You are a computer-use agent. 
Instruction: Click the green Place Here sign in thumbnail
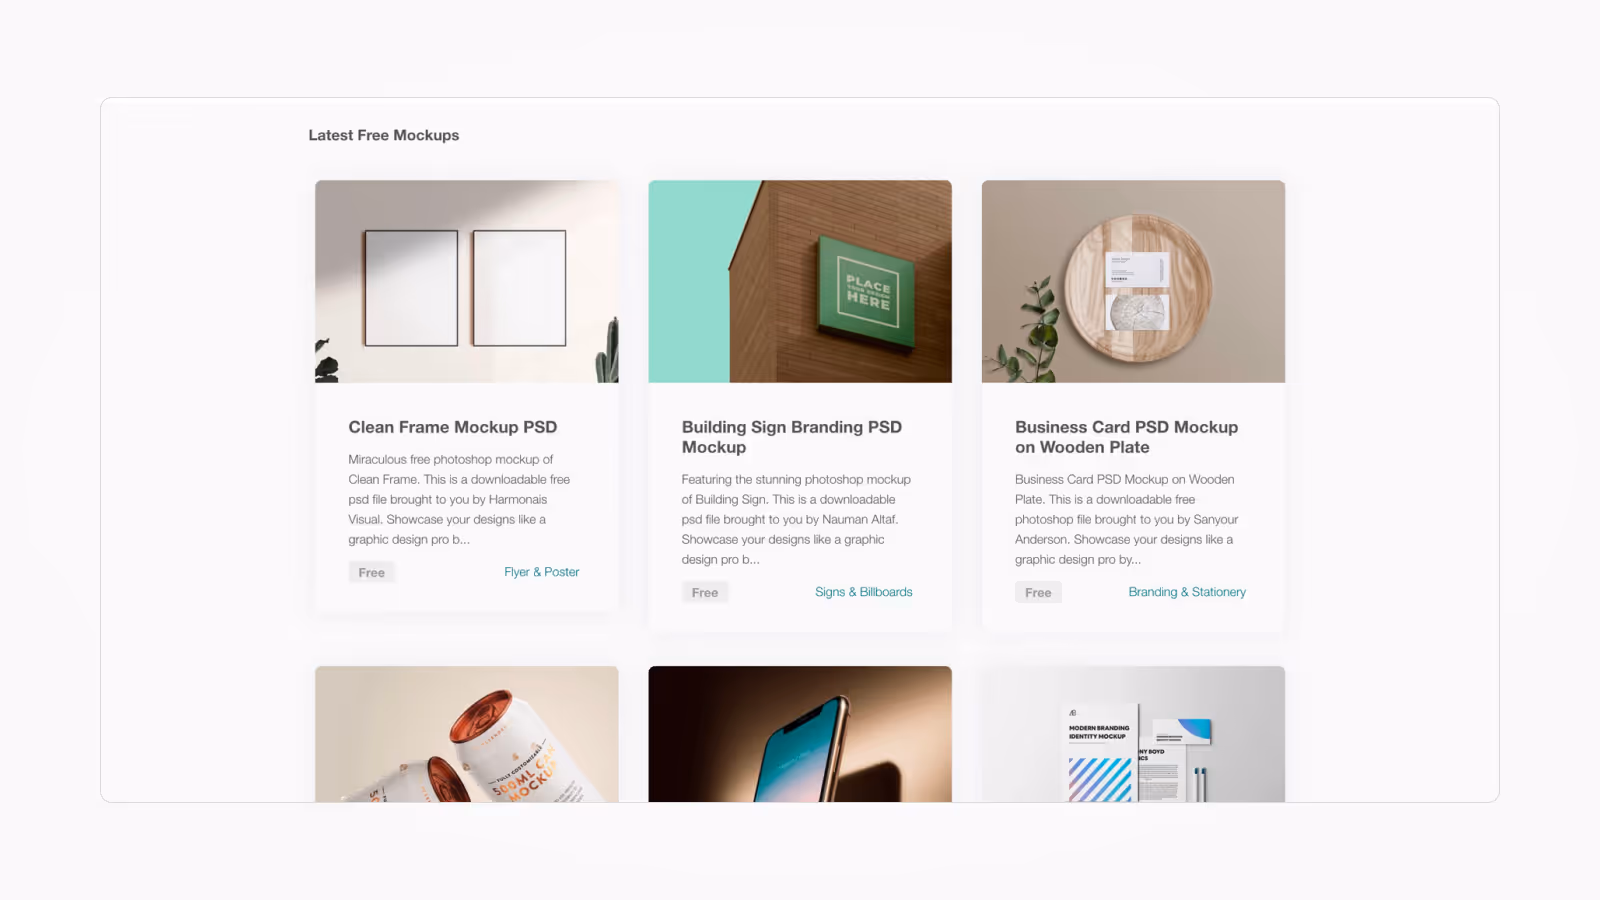pos(867,292)
